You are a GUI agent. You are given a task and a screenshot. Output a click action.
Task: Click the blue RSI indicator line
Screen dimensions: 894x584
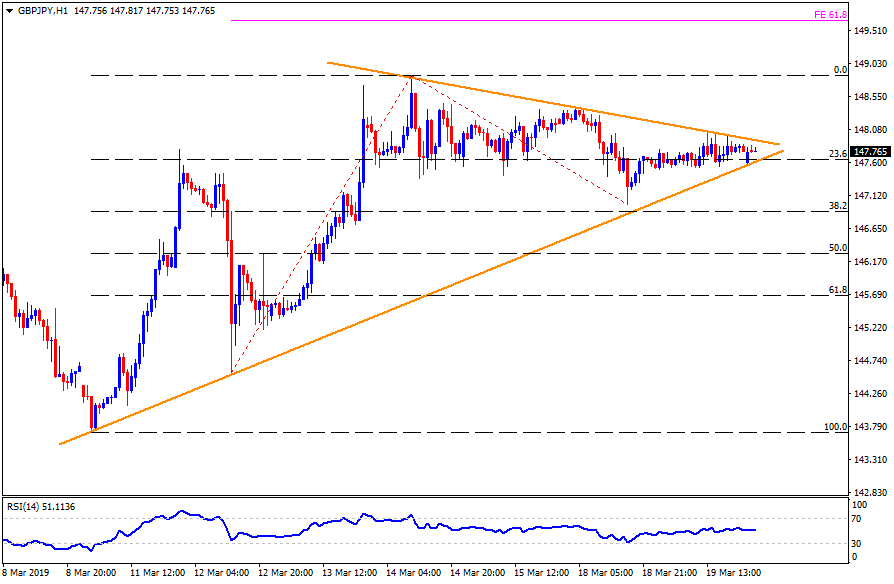pos(400,521)
